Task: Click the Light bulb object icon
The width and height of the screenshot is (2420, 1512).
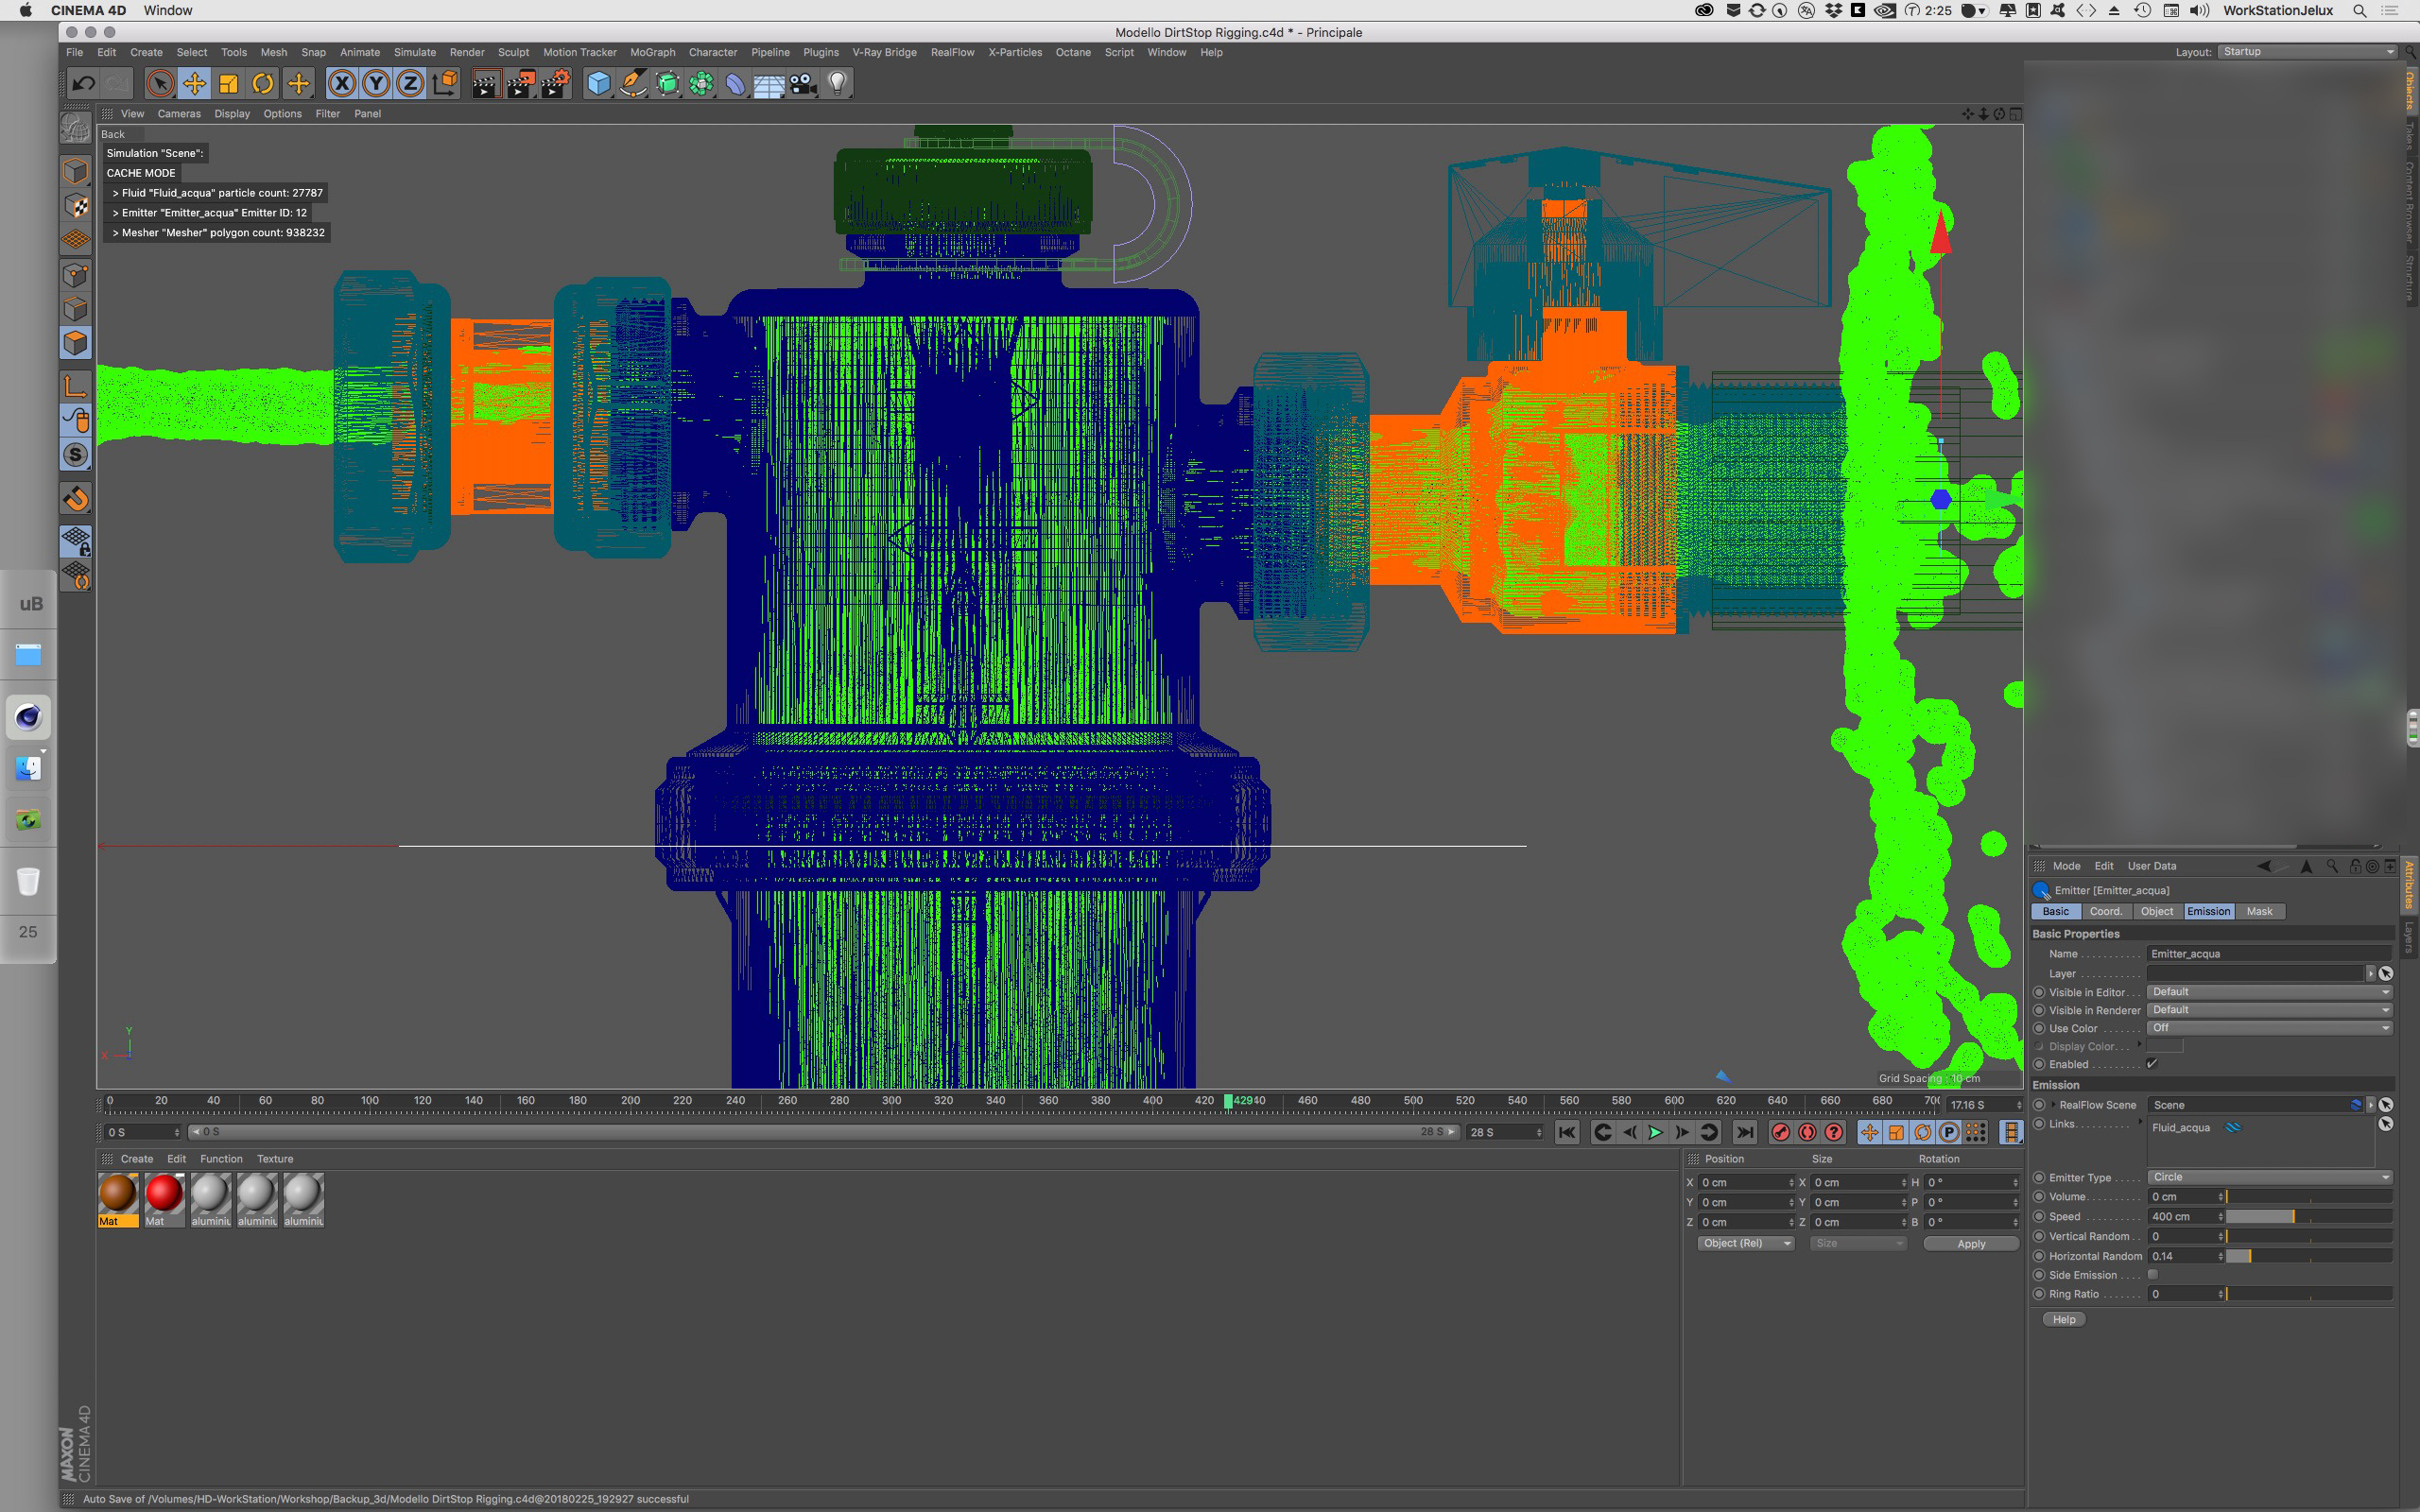Action: [x=838, y=84]
